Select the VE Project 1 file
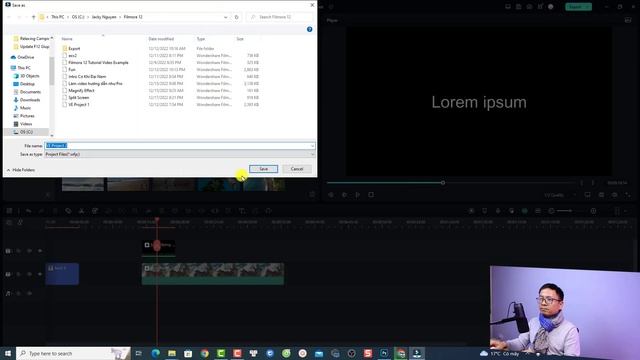This screenshot has height=360, width=640. [79, 104]
